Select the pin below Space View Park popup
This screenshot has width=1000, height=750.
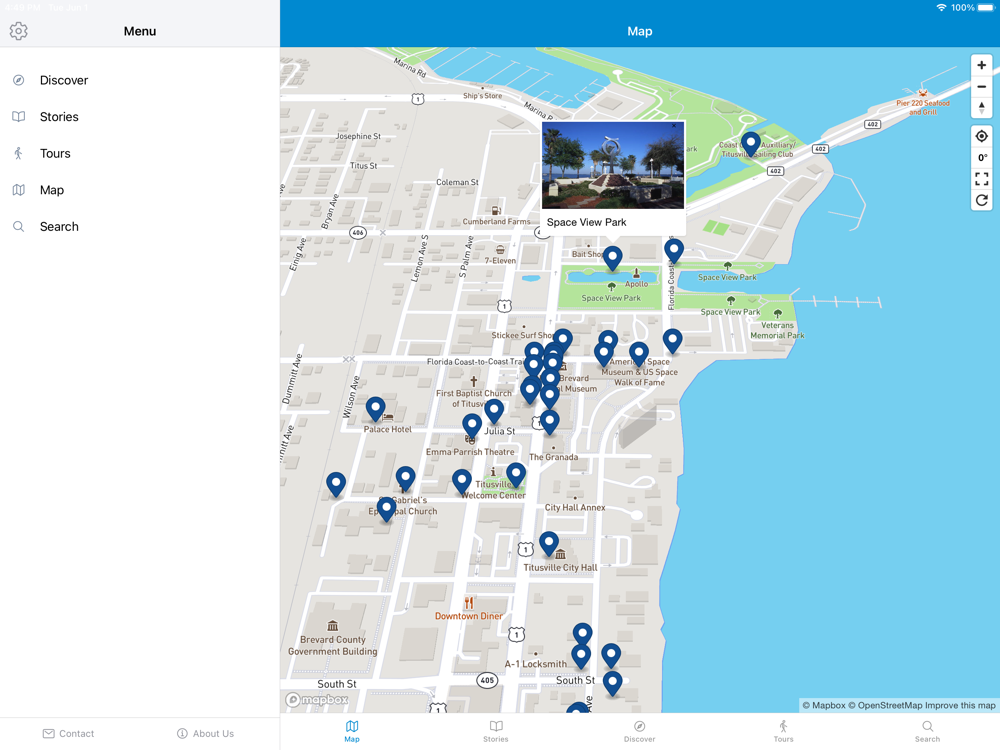click(x=612, y=258)
